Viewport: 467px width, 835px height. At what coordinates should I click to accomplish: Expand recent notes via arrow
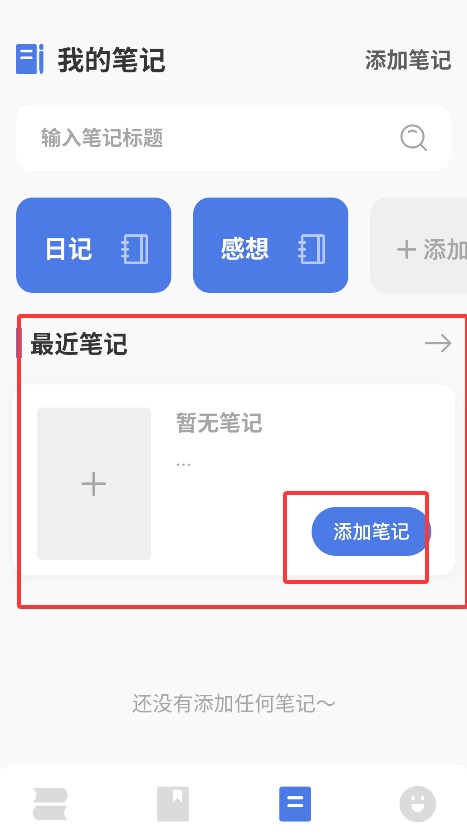tap(438, 343)
